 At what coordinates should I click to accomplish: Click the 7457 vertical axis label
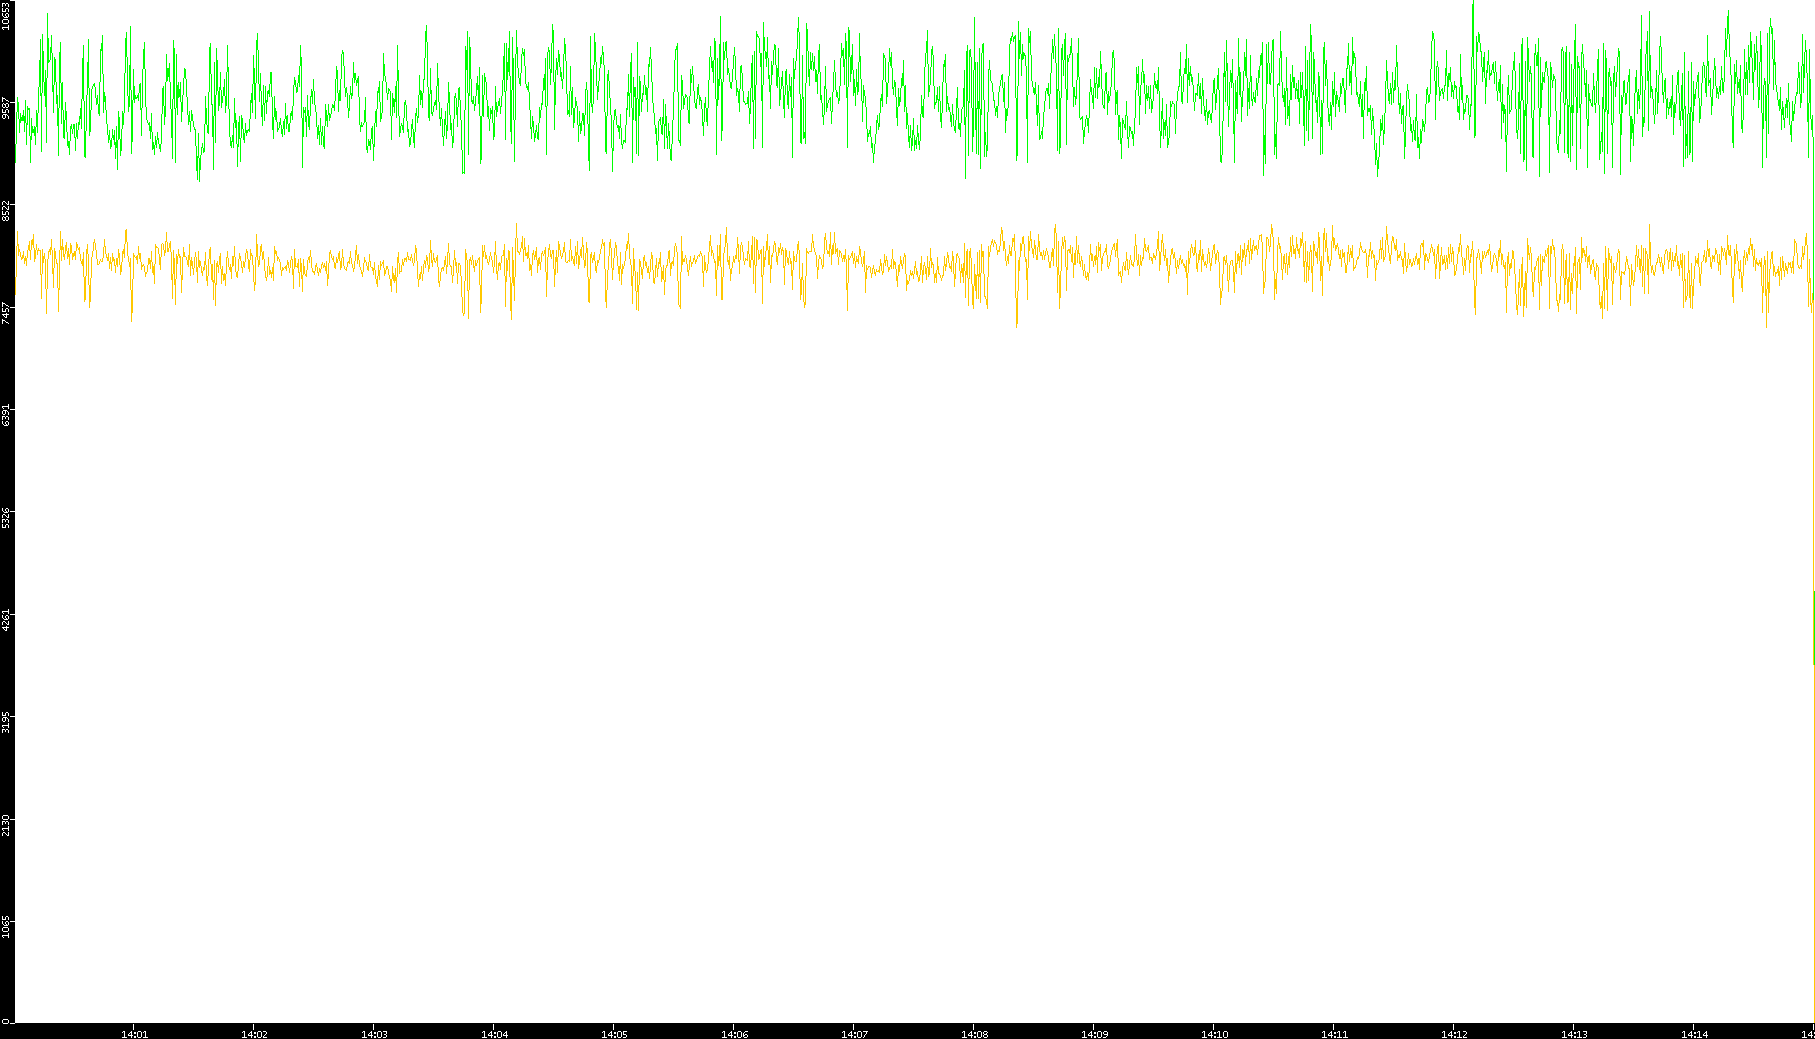pyautogui.click(x=6, y=312)
